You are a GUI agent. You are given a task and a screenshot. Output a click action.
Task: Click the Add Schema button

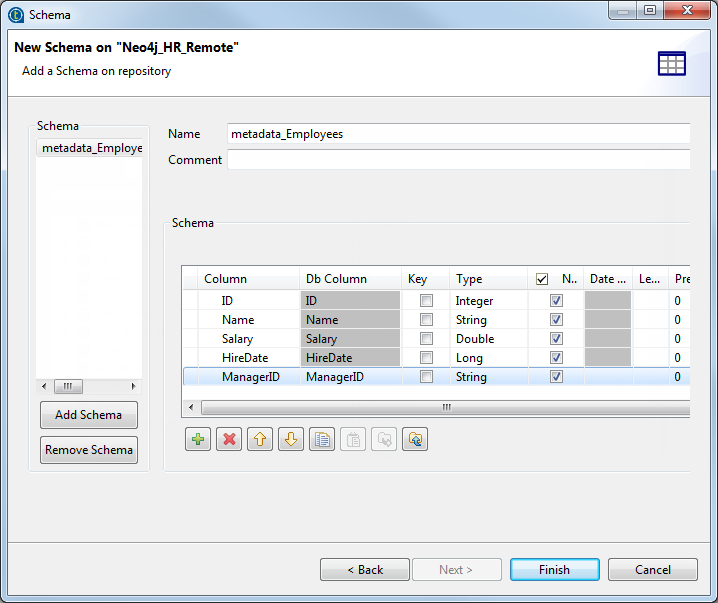89,415
